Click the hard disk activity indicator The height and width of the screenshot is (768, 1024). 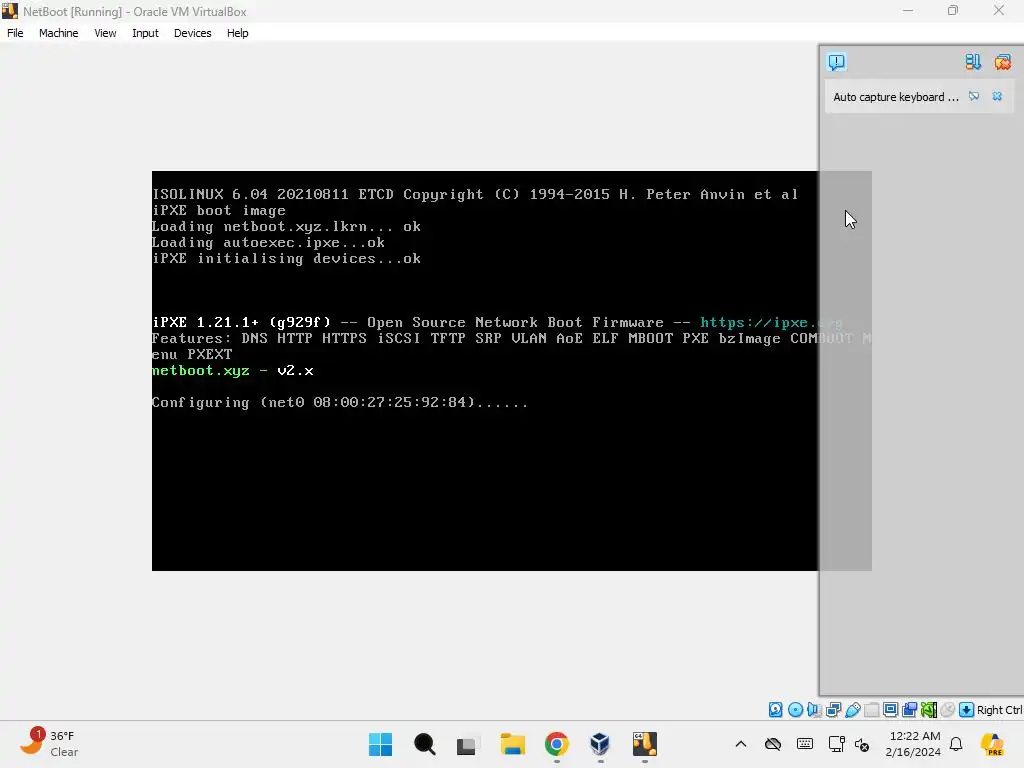tap(775, 710)
